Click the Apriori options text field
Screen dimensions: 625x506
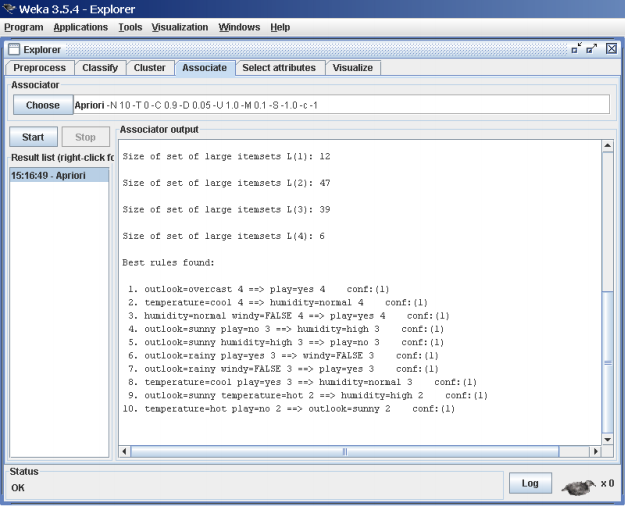coord(342,105)
